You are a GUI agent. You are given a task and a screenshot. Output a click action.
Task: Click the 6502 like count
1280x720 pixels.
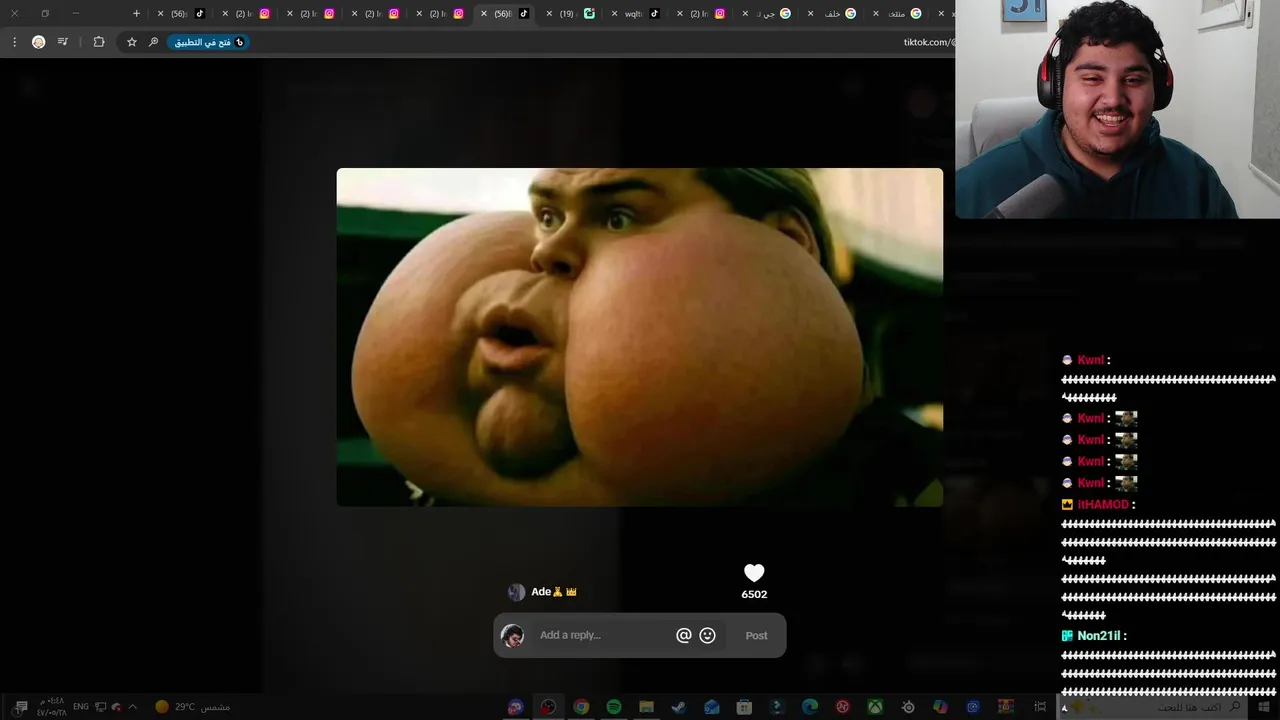[754, 594]
